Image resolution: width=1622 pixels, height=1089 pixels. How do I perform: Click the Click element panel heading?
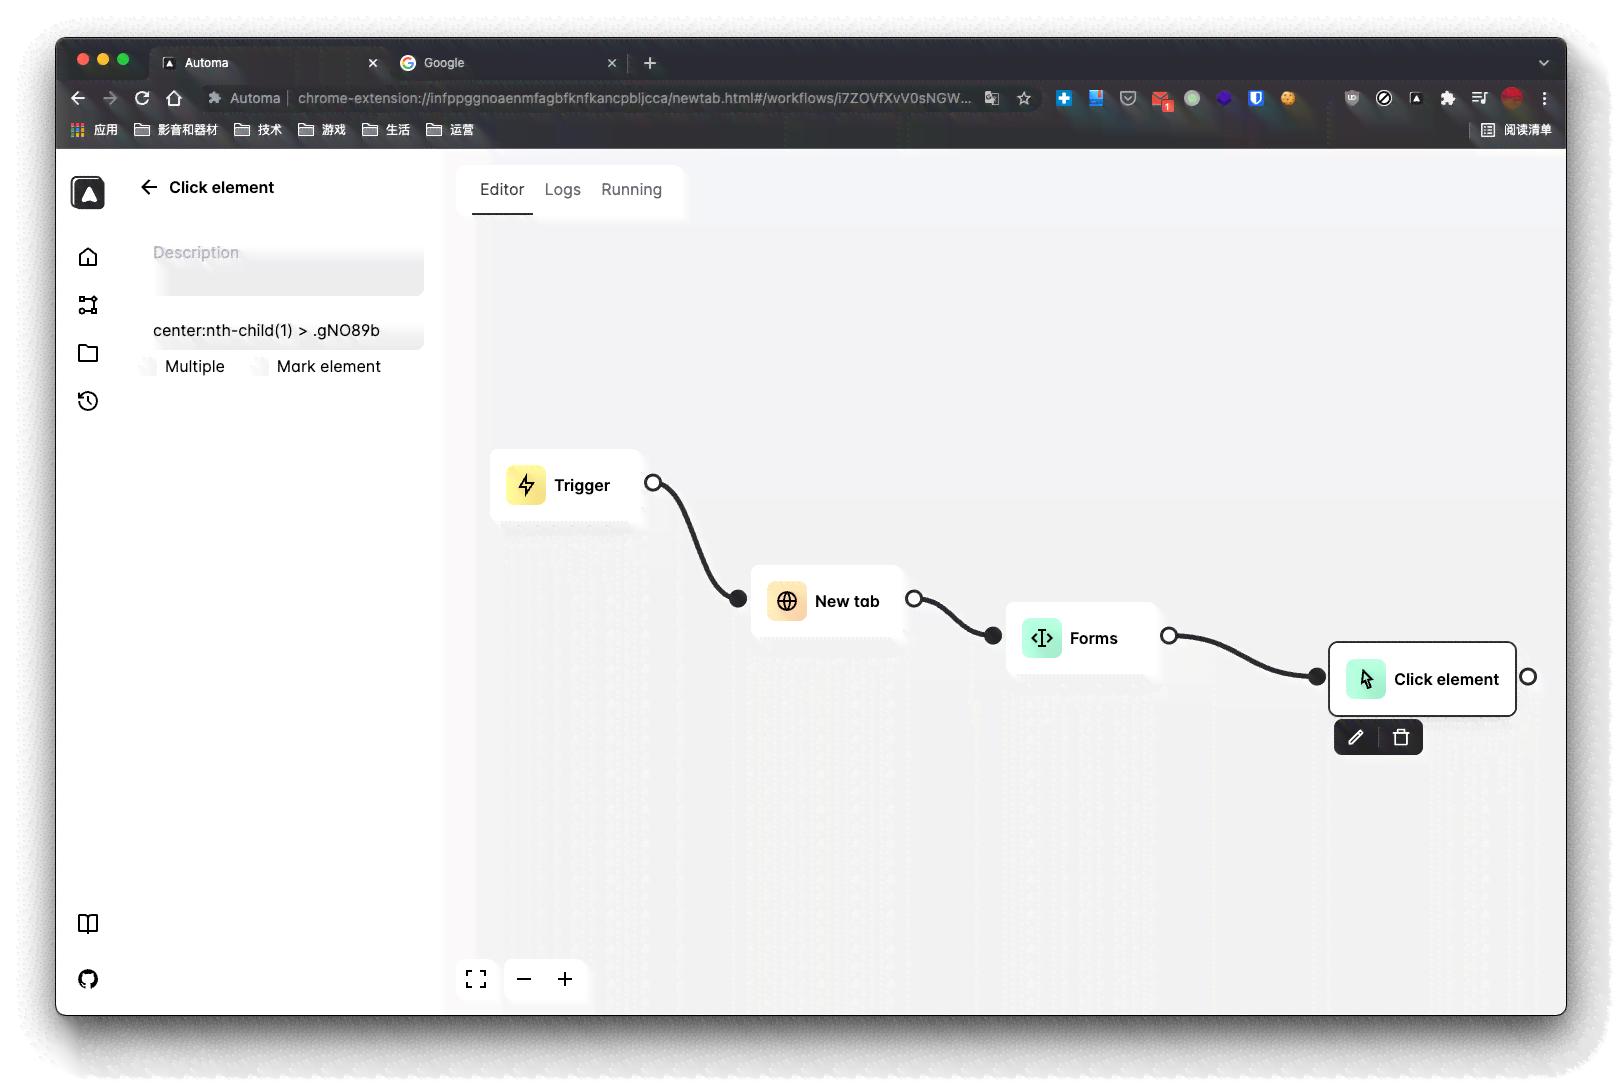coord(221,187)
